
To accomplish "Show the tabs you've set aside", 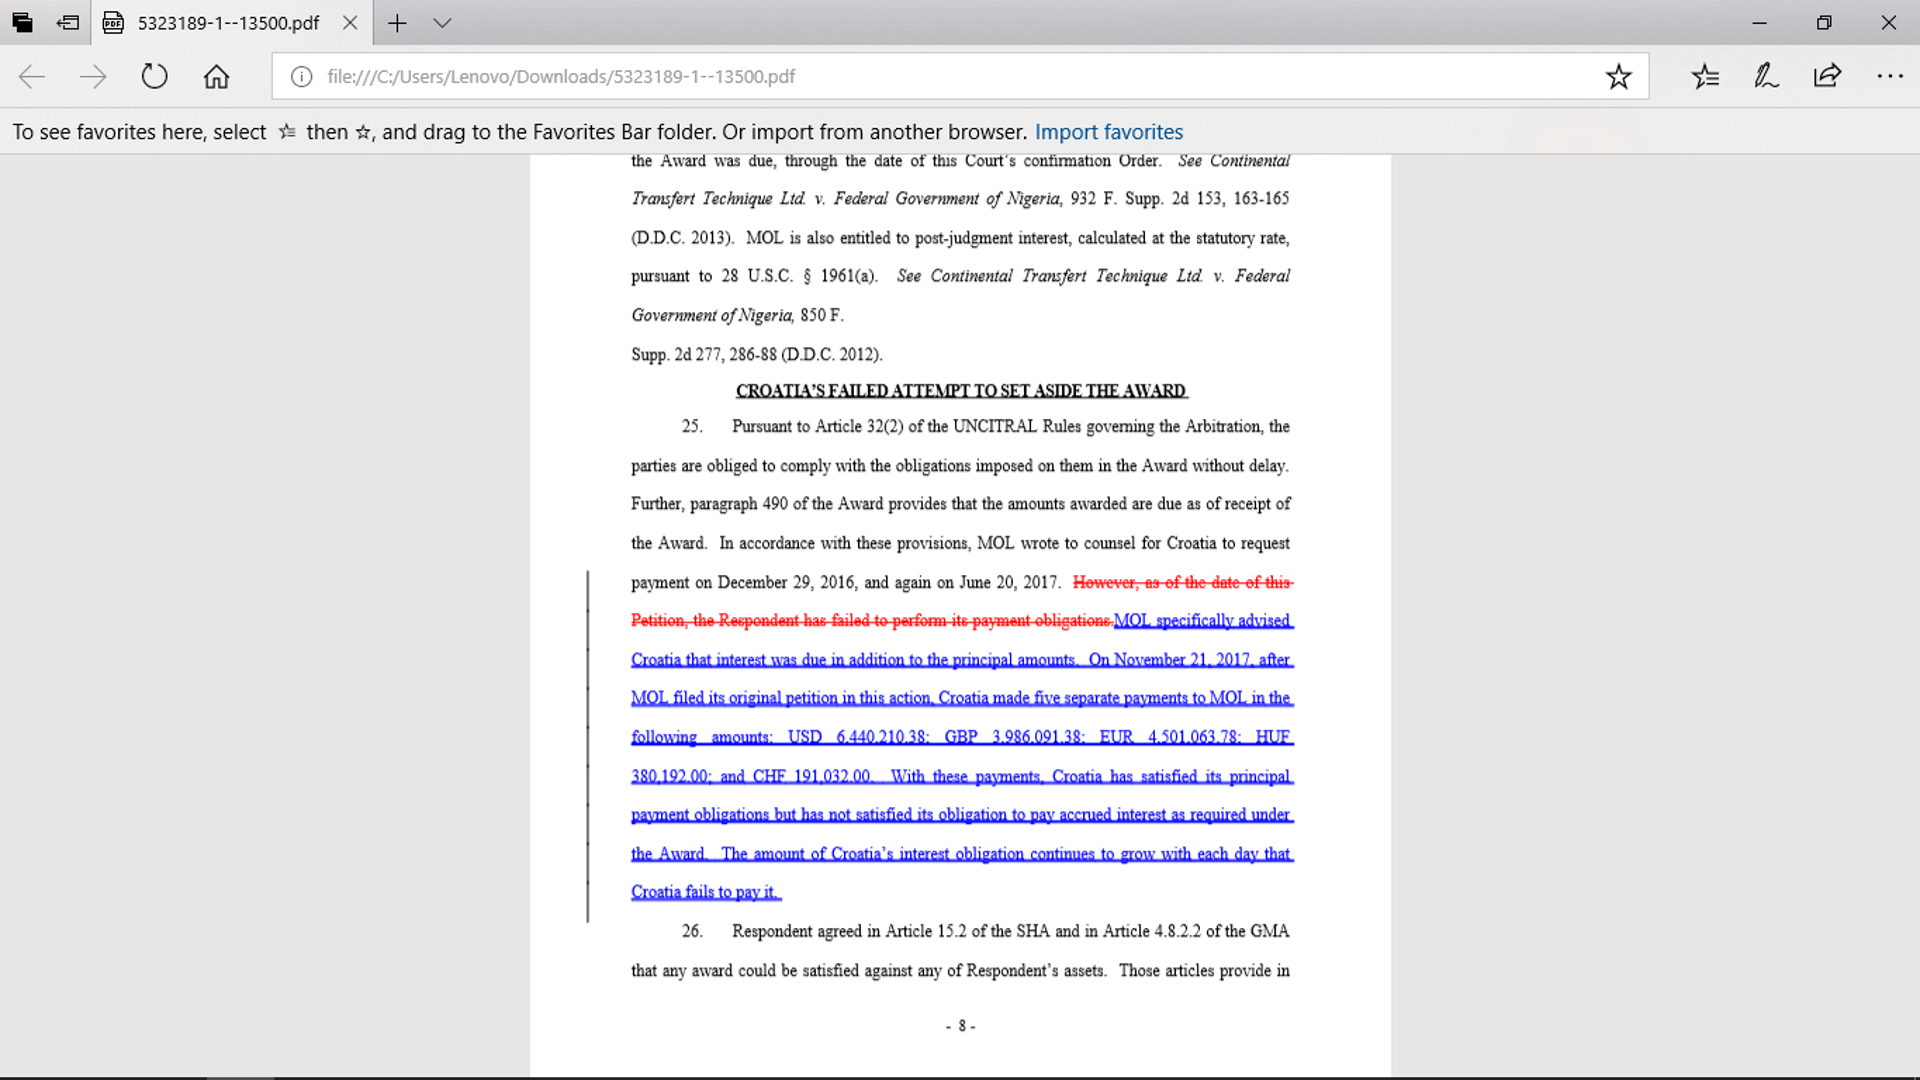I will (x=22, y=22).
